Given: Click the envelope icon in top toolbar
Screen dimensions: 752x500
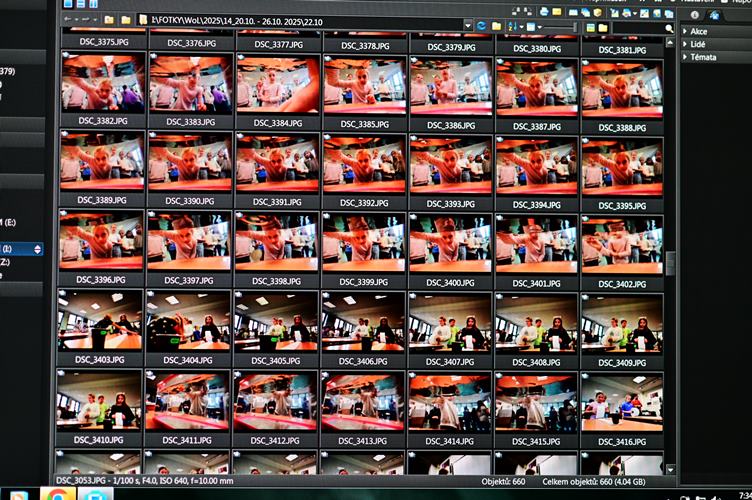Looking at the screenshot, I should 557,11.
